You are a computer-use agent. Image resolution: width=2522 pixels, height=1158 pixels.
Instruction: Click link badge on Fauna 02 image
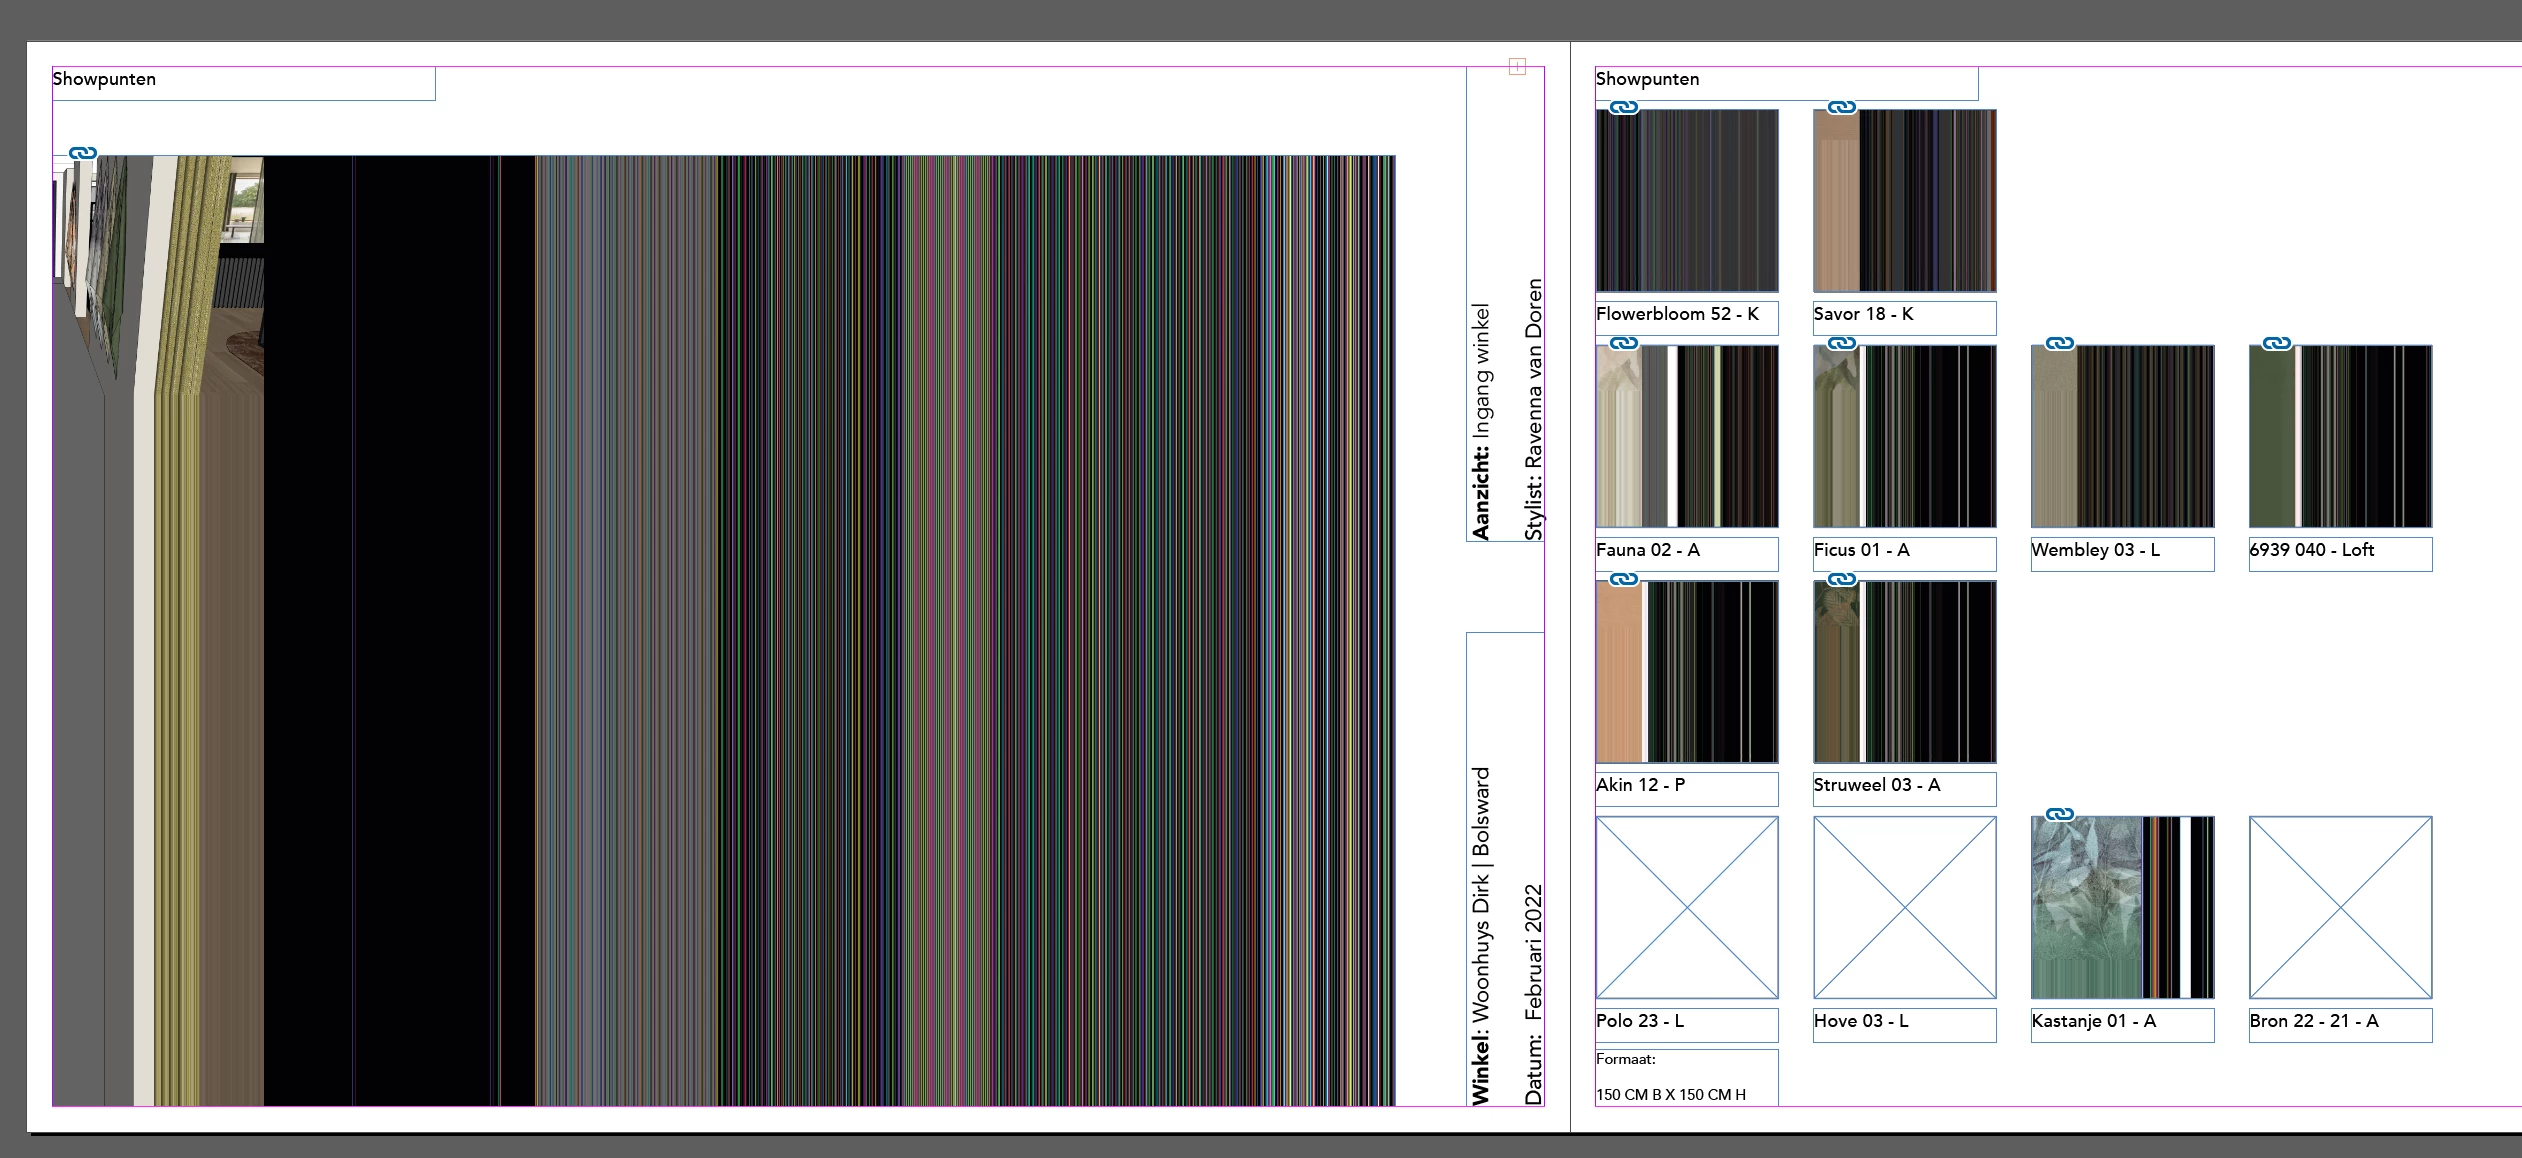[x=1624, y=343]
